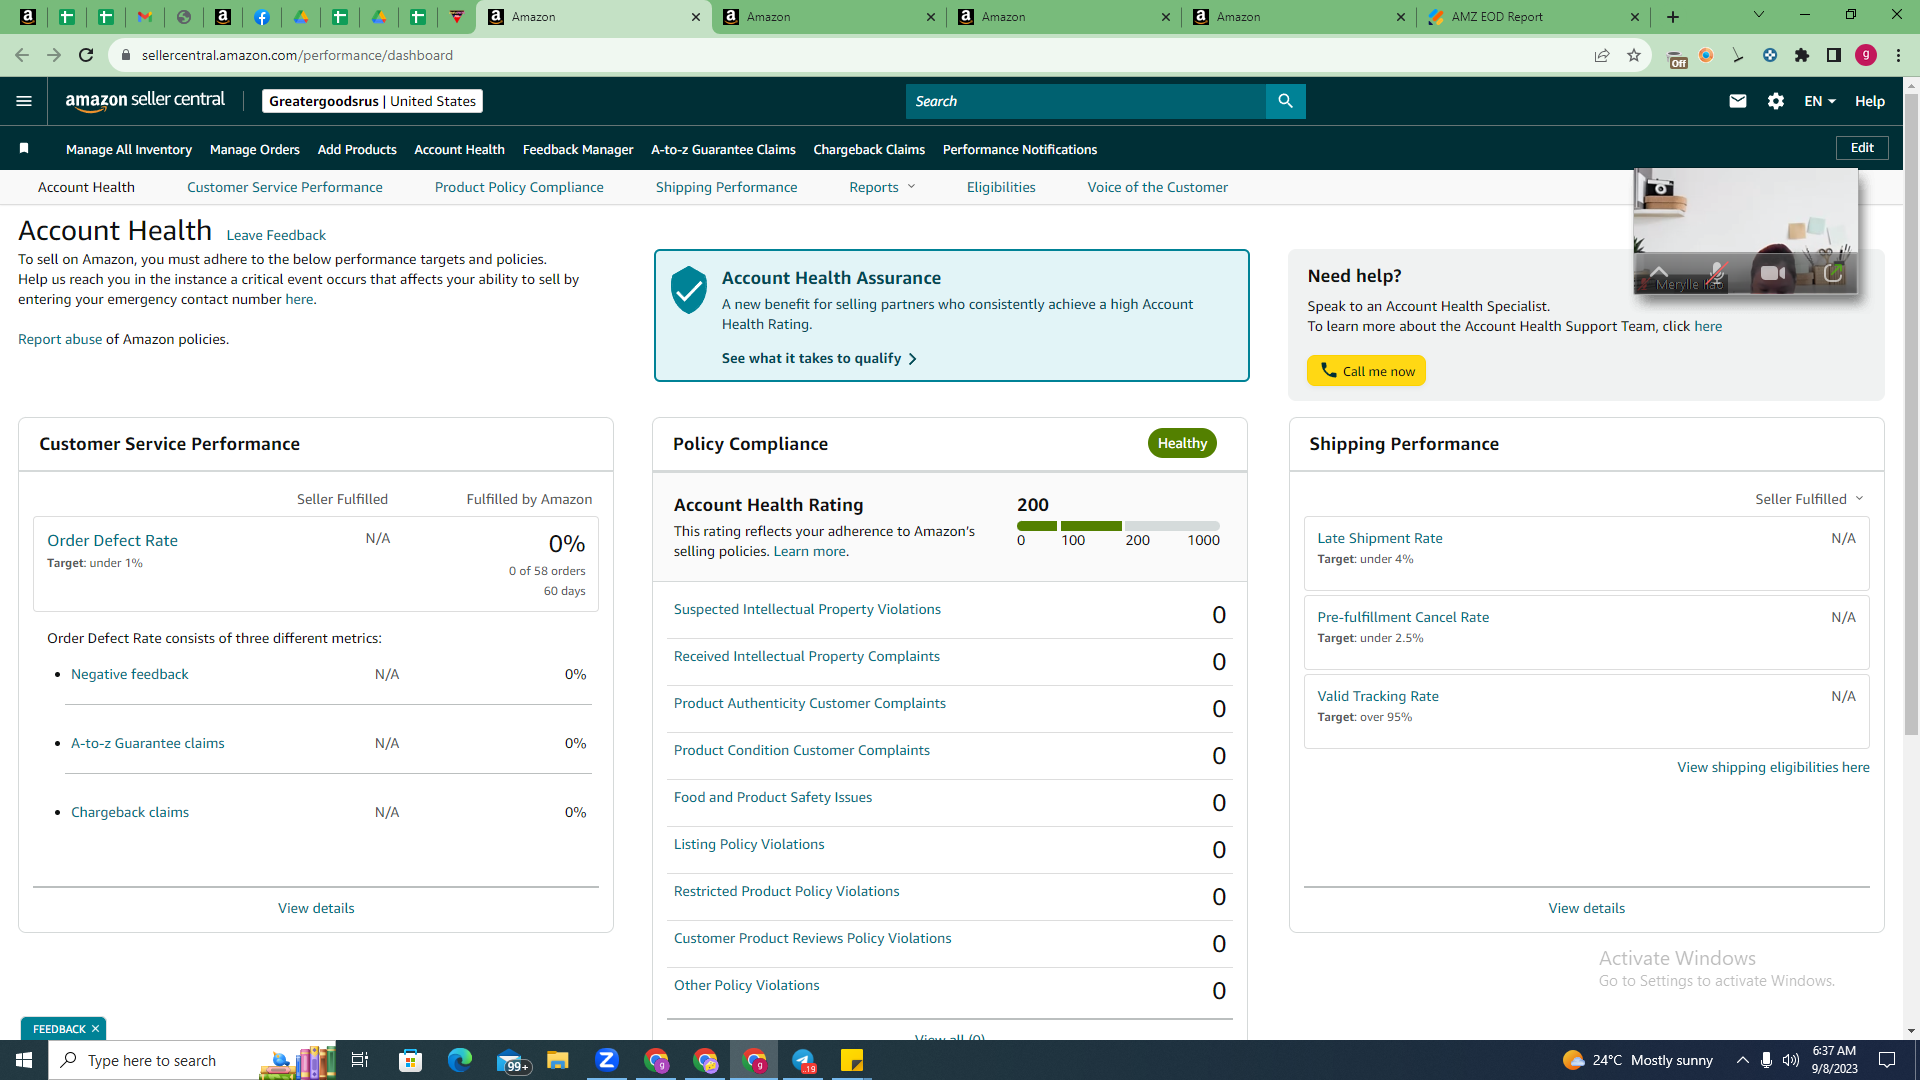Screen dimensions: 1920x1080
Task: Open Manage Orders from favorites bar
Action: [255, 149]
